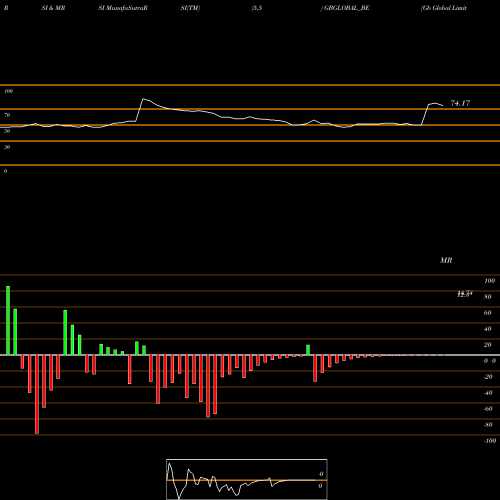The image size is (500, 500).
Task: Click the GBGLOBAL_BE symbol label
Action: (x=347, y=8)
